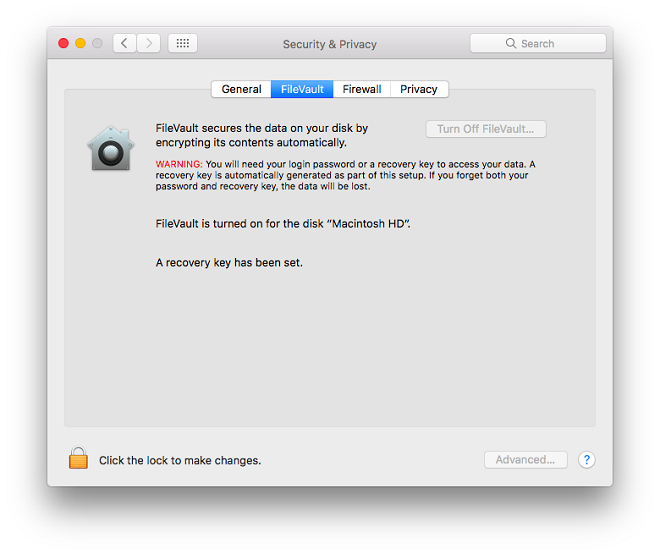Viewport: 660px width, 554px height.
Task: Click the padlock icon to unlock changes
Action: point(78,458)
